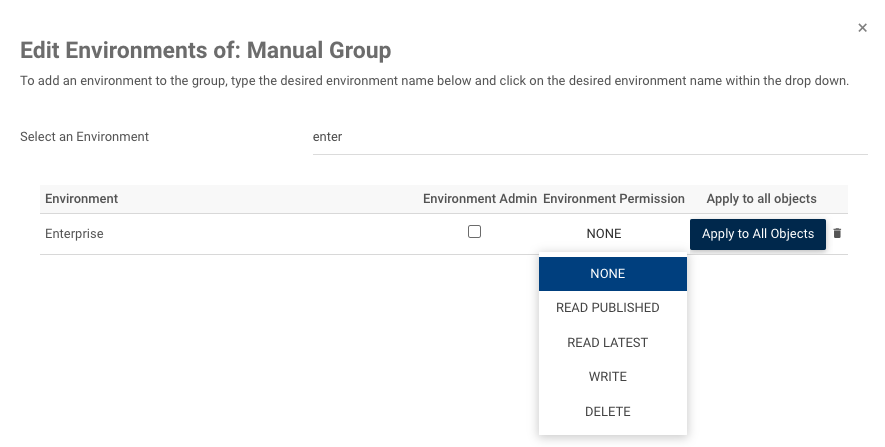885x447 pixels.
Task: Click the environment search field containing 'enter'
Action: coord(590,137)
